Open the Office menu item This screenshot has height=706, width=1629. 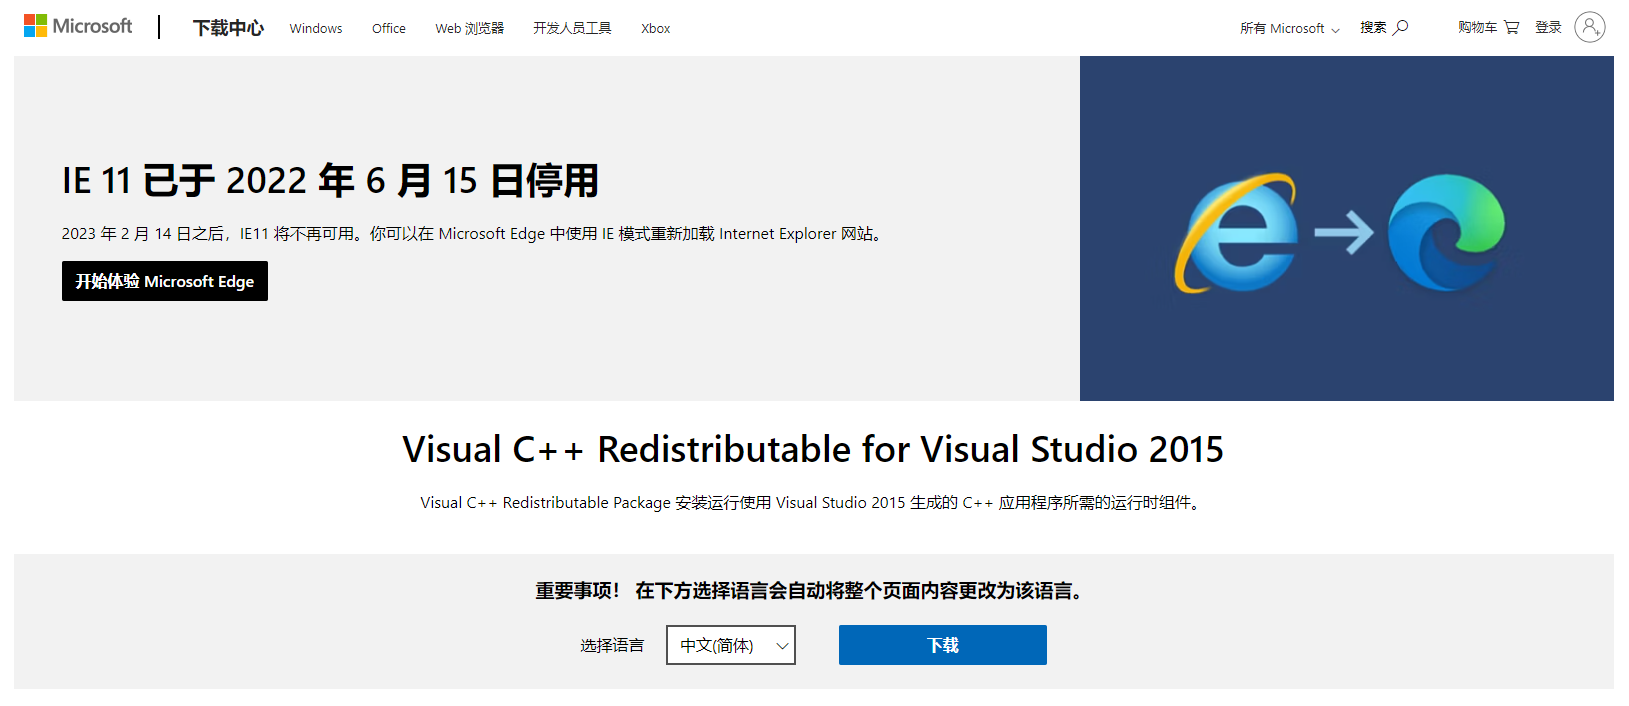pos(388,28)
